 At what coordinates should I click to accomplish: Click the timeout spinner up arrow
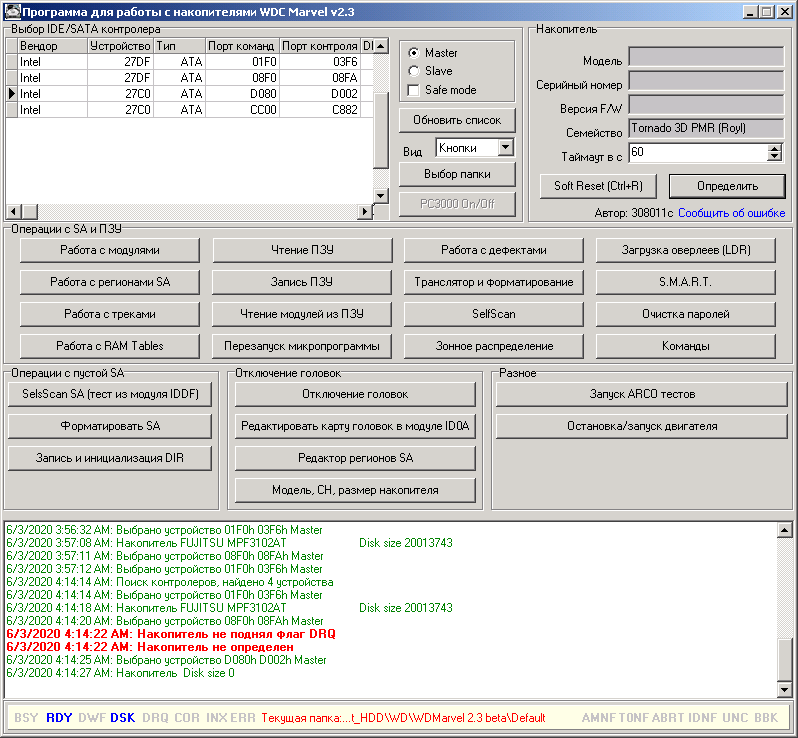[774, 148]
